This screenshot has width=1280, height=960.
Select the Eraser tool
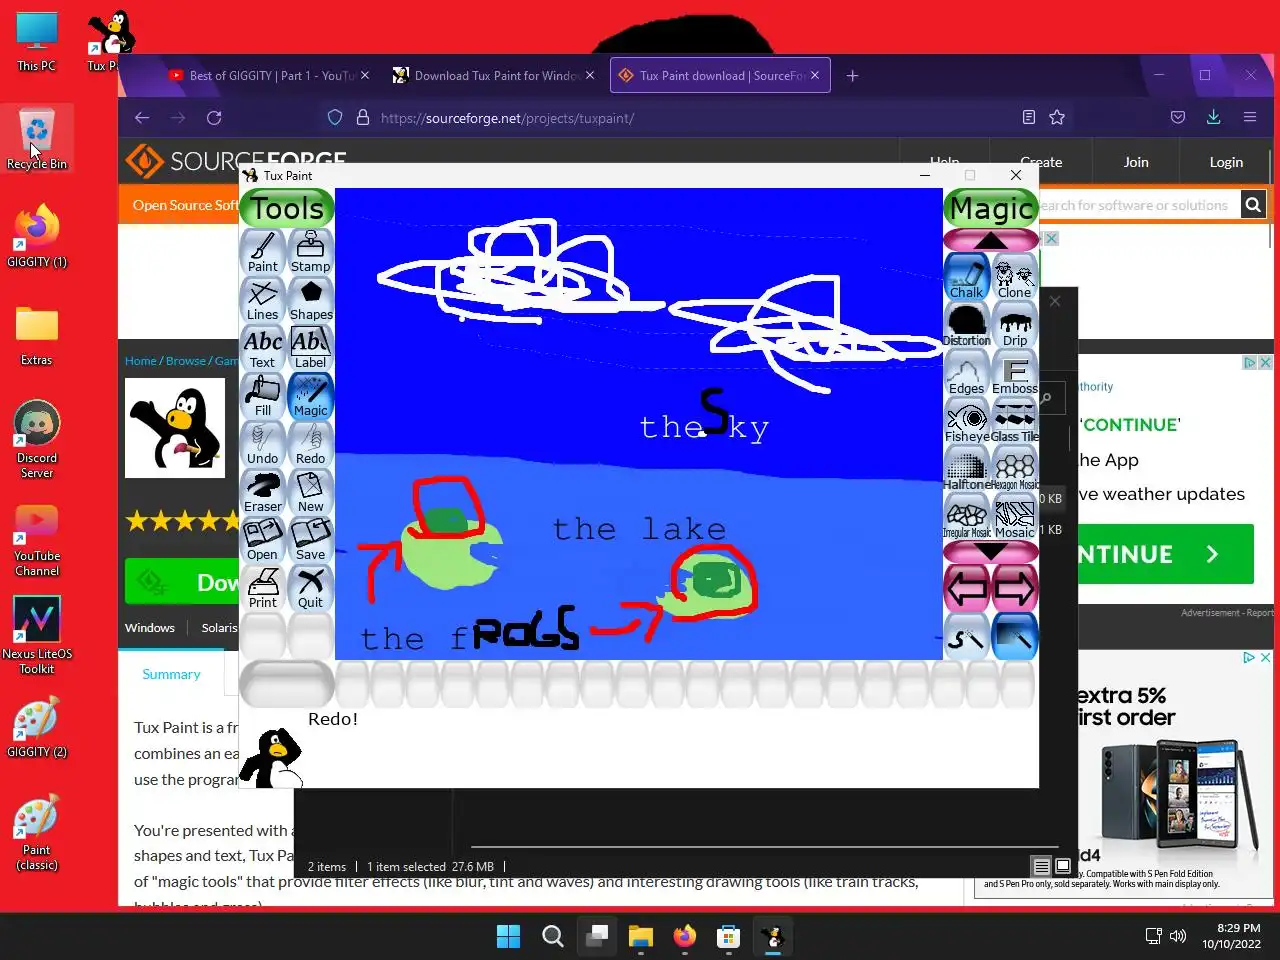tap(263, 492)
